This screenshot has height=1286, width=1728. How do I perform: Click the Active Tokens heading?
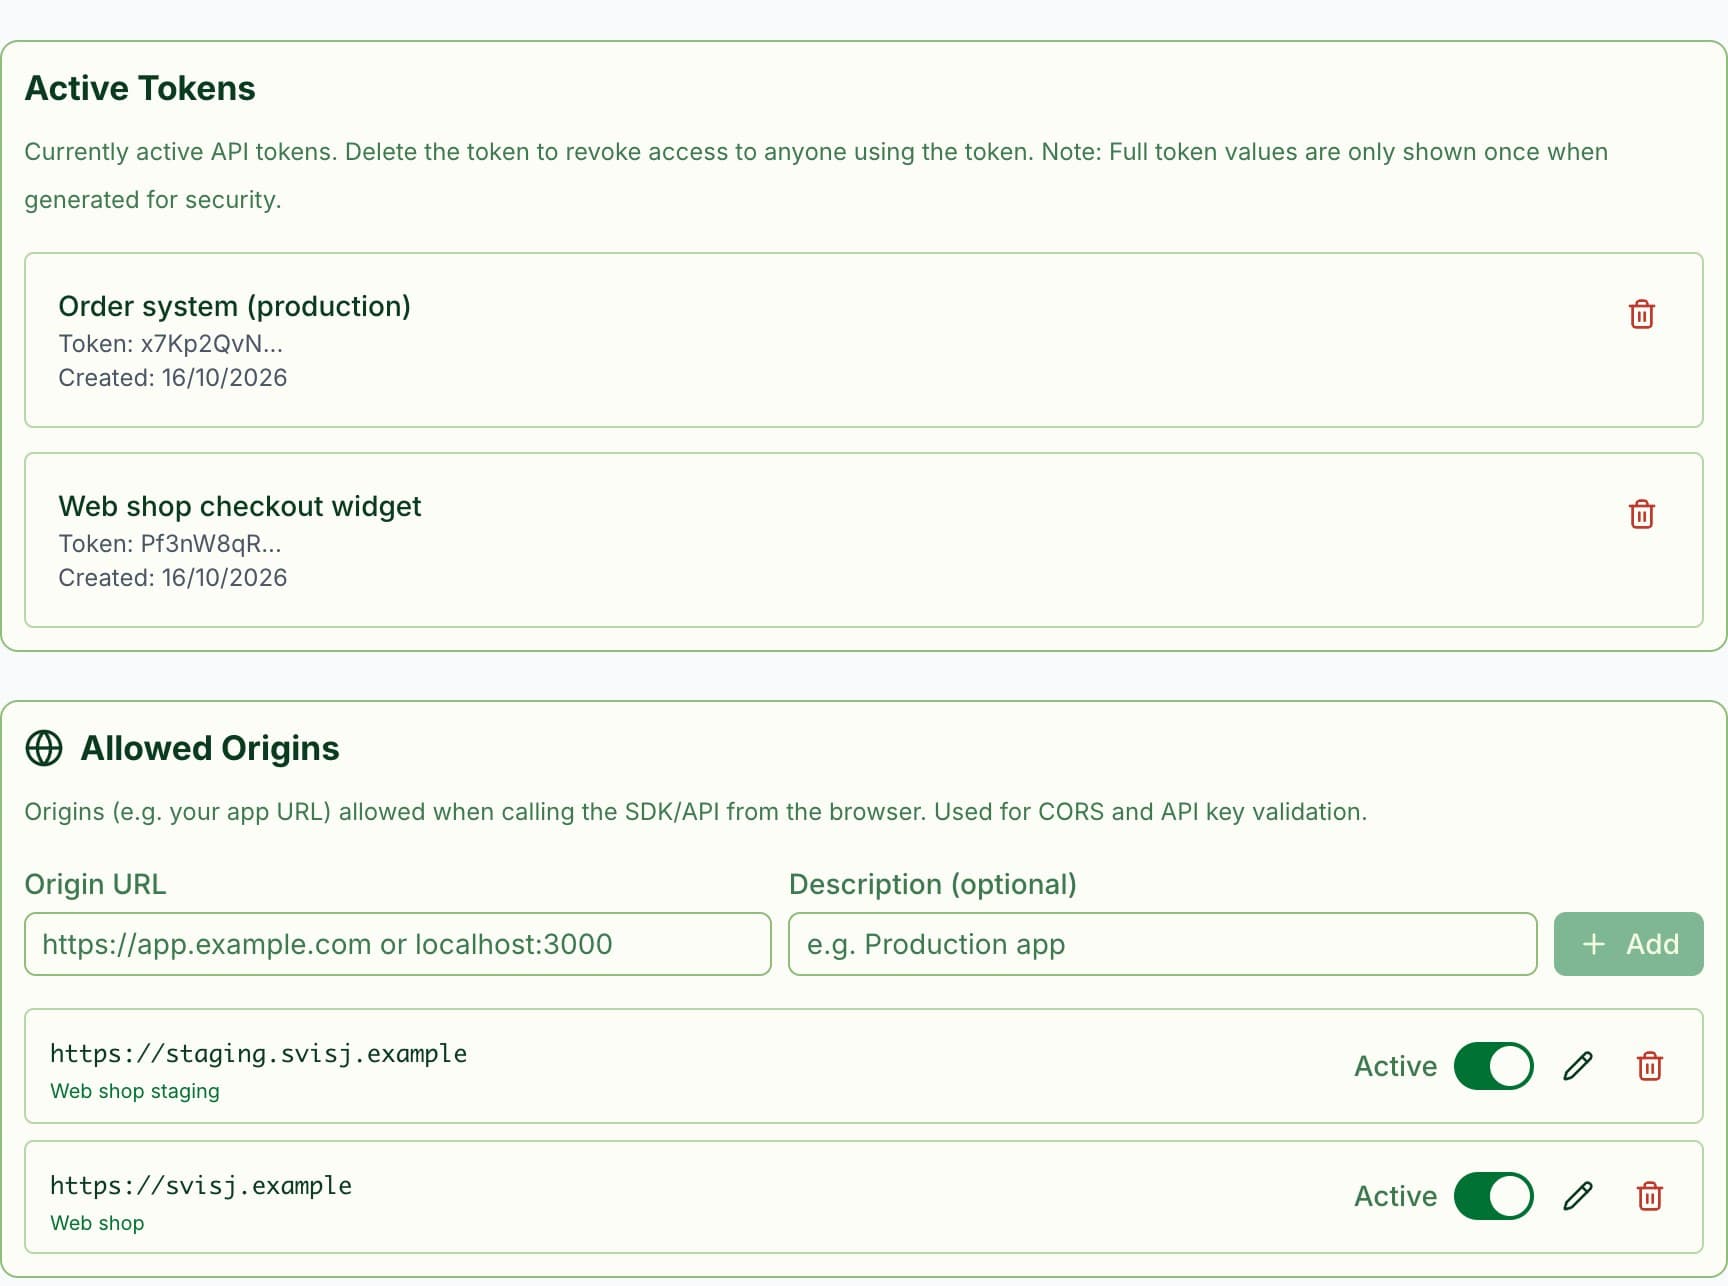(x=140, y=88)
